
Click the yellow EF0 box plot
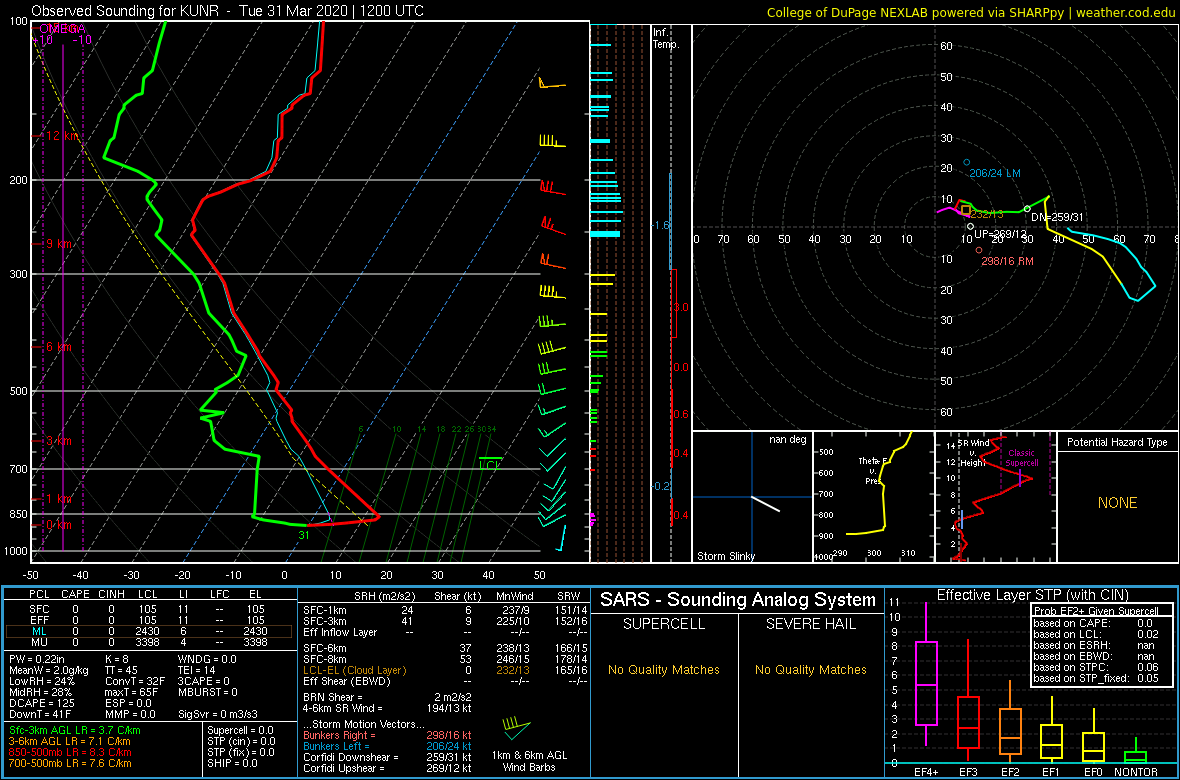point(1094,736)
